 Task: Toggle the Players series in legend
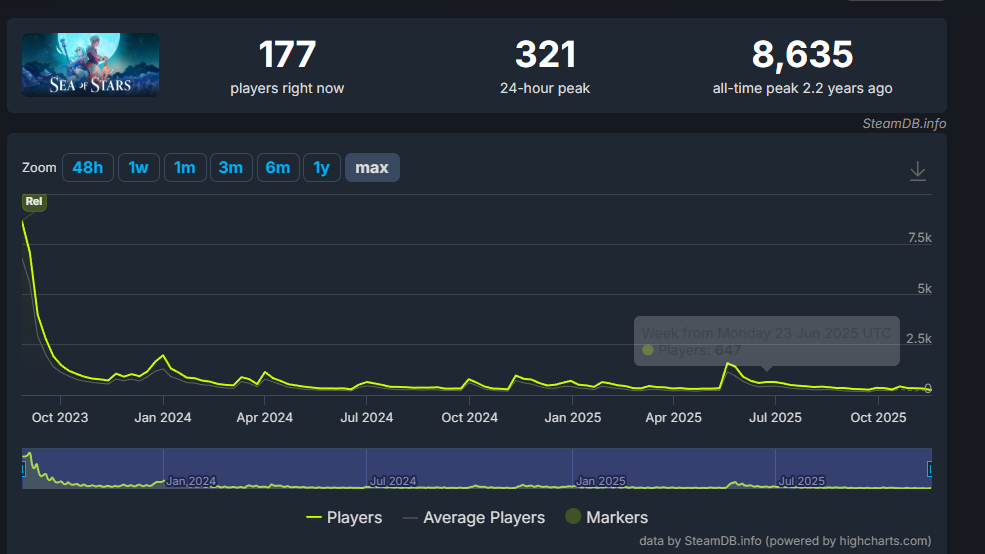344,517
